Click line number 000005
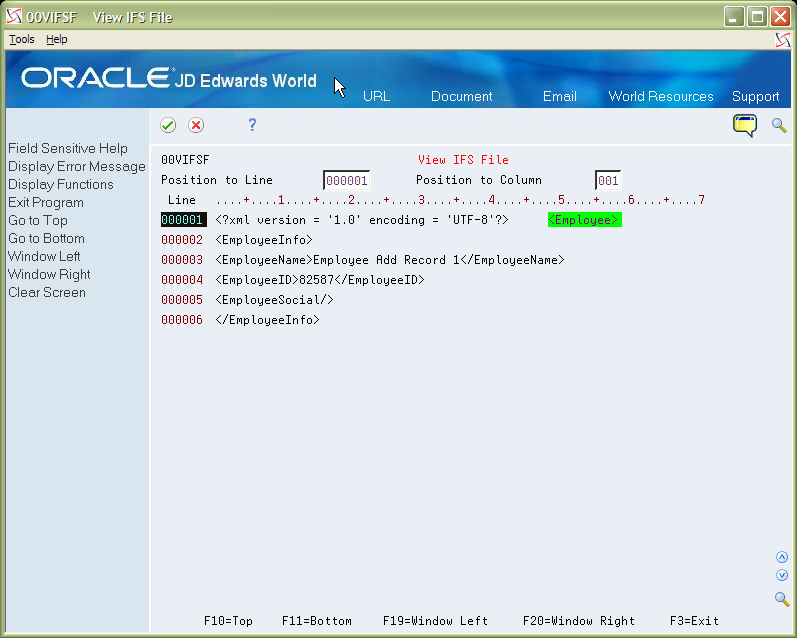Screen dimensions: 797x638 point(182,300)
